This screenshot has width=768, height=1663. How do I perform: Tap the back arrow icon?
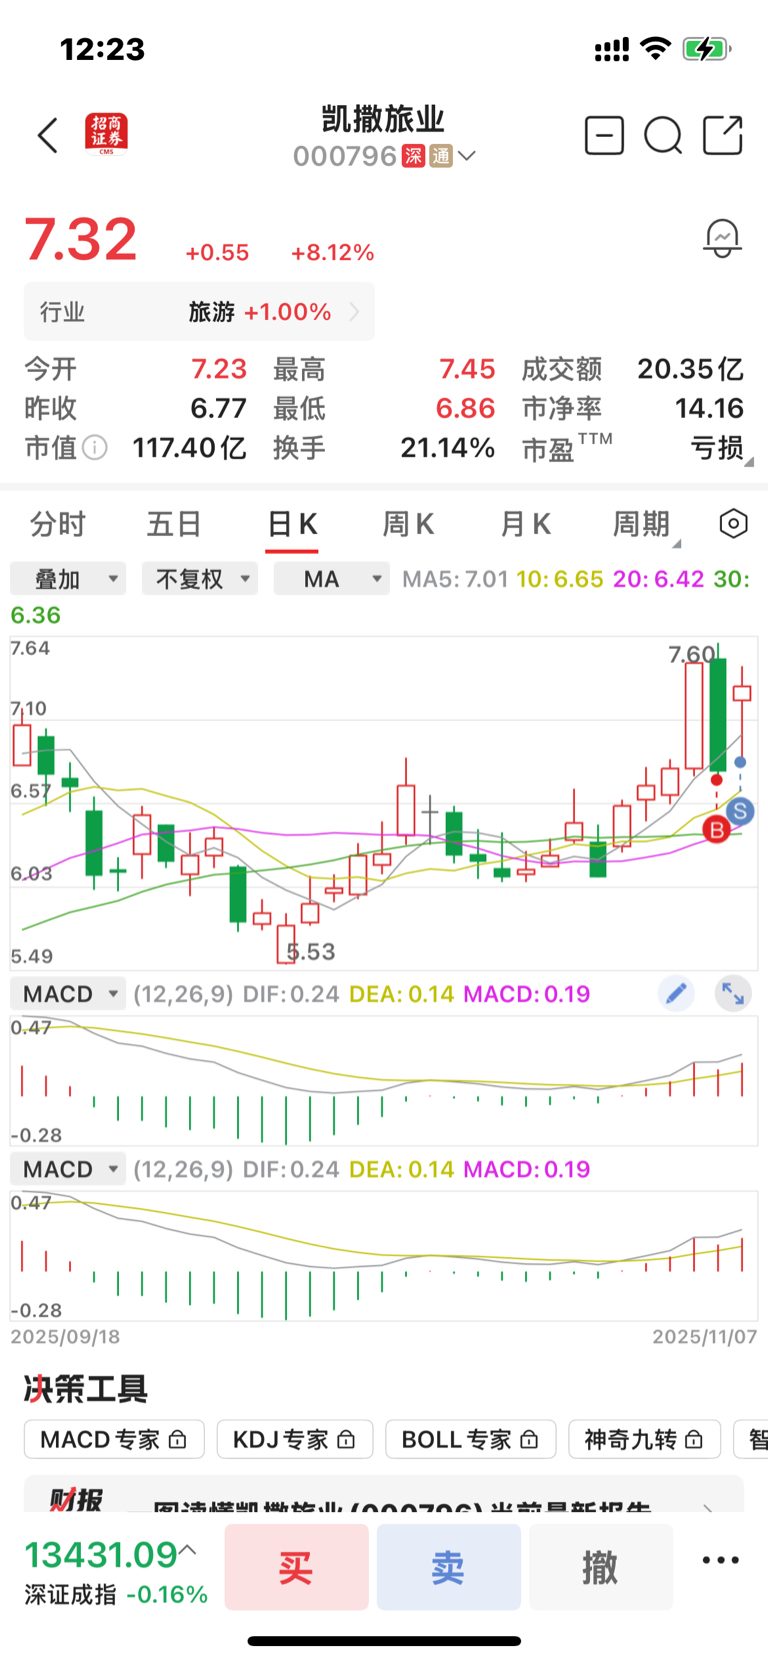tap(48, 135)
